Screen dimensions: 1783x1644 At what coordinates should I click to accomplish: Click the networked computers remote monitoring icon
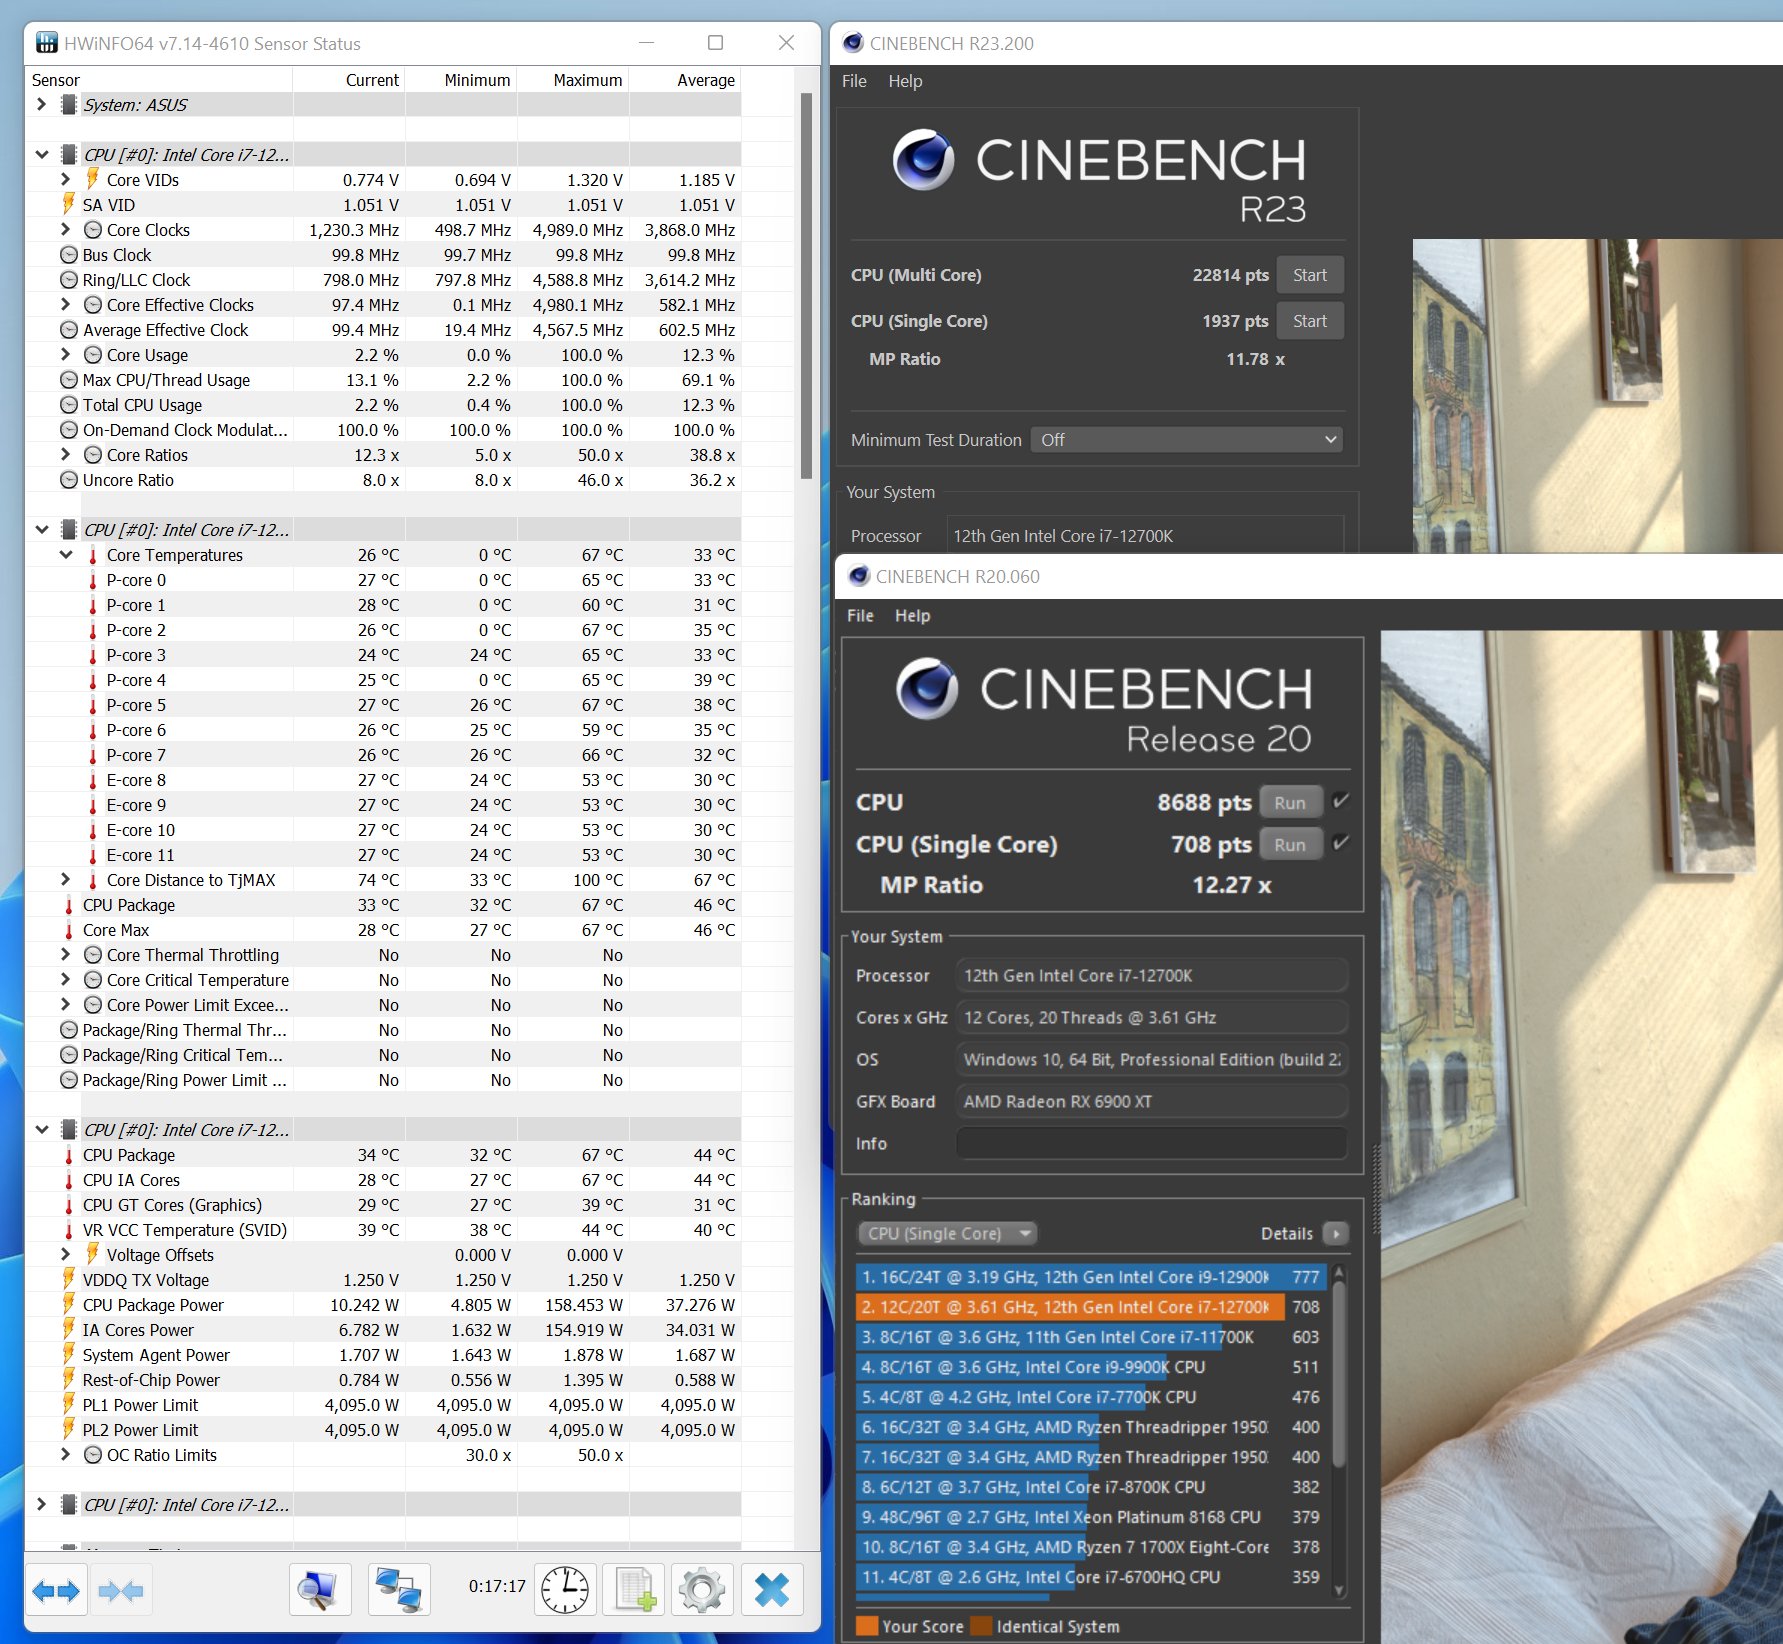(x=398, y=1590)
